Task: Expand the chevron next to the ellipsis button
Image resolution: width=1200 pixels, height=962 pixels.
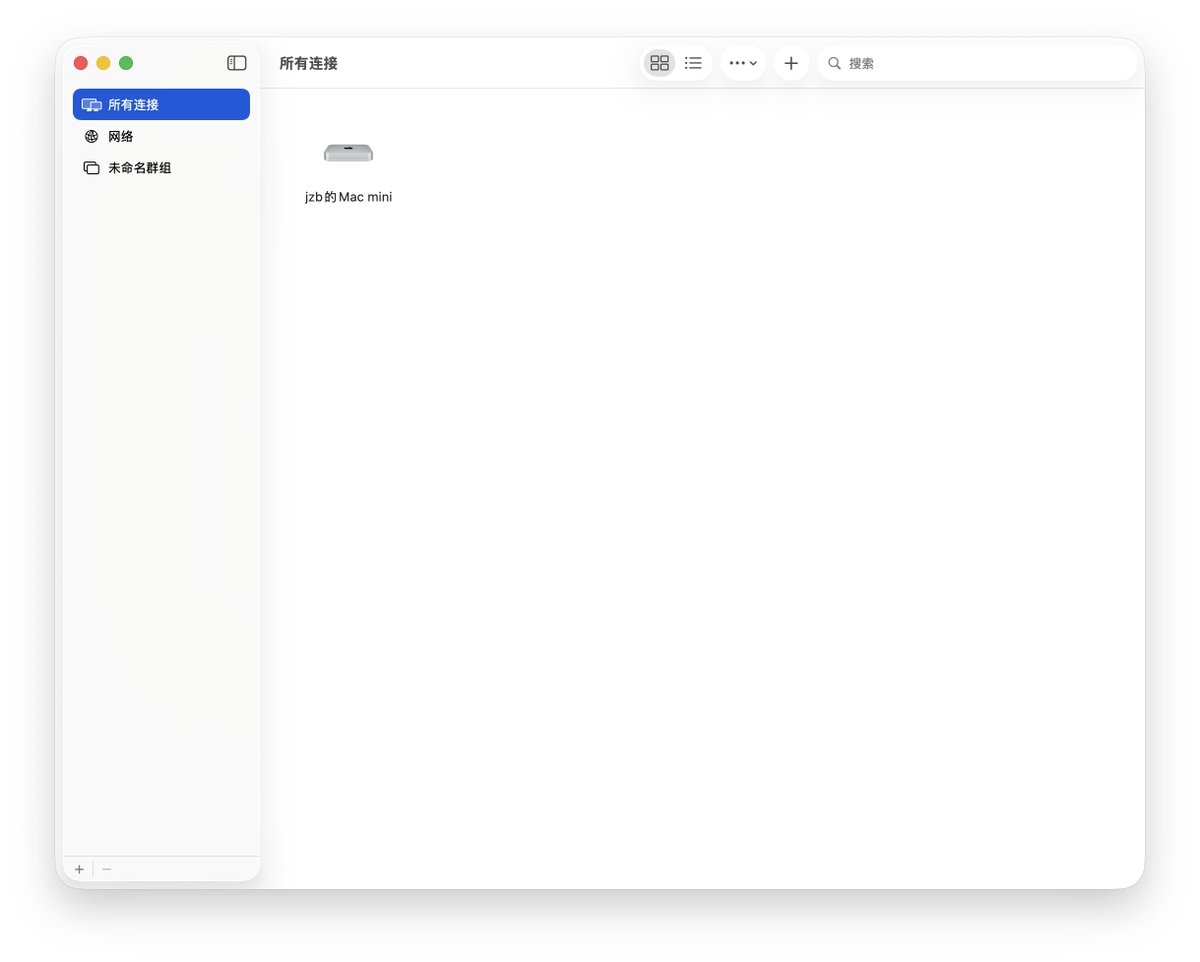Action: pos(751,63)
